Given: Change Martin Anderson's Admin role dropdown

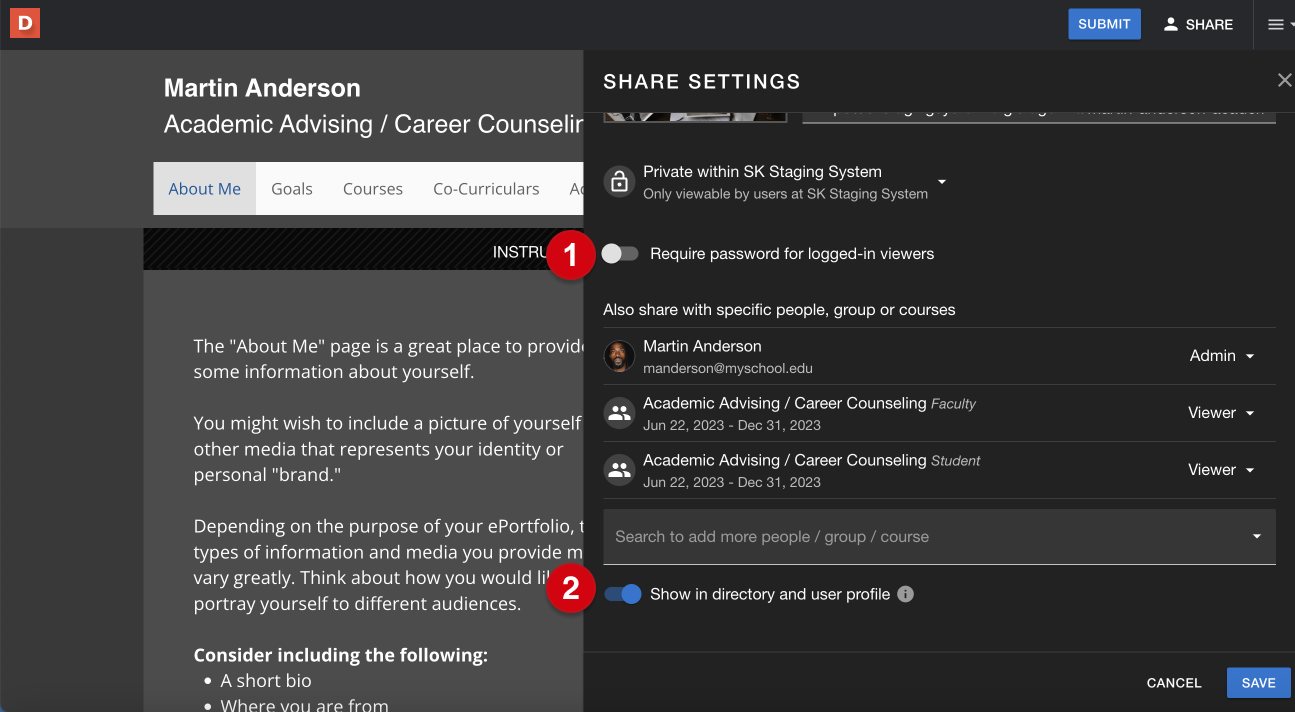Looking at the screenshot, I should point(1221,356).
